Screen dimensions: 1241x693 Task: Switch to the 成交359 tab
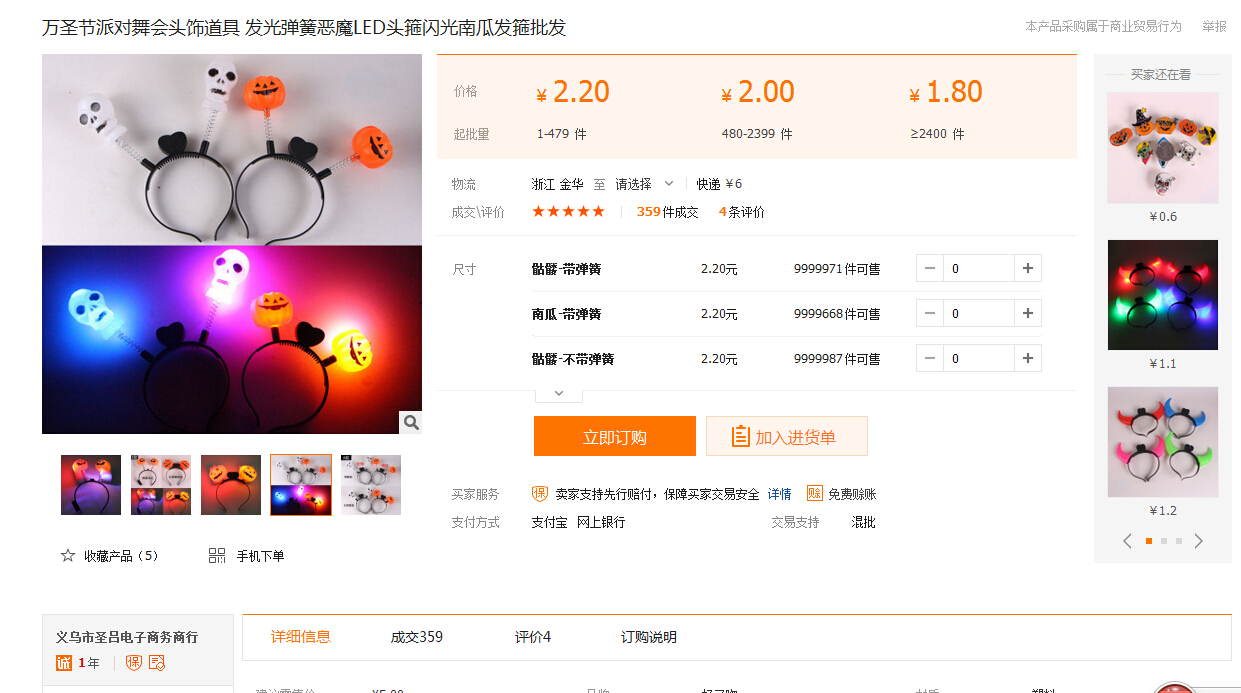click(x=416, y=637)
